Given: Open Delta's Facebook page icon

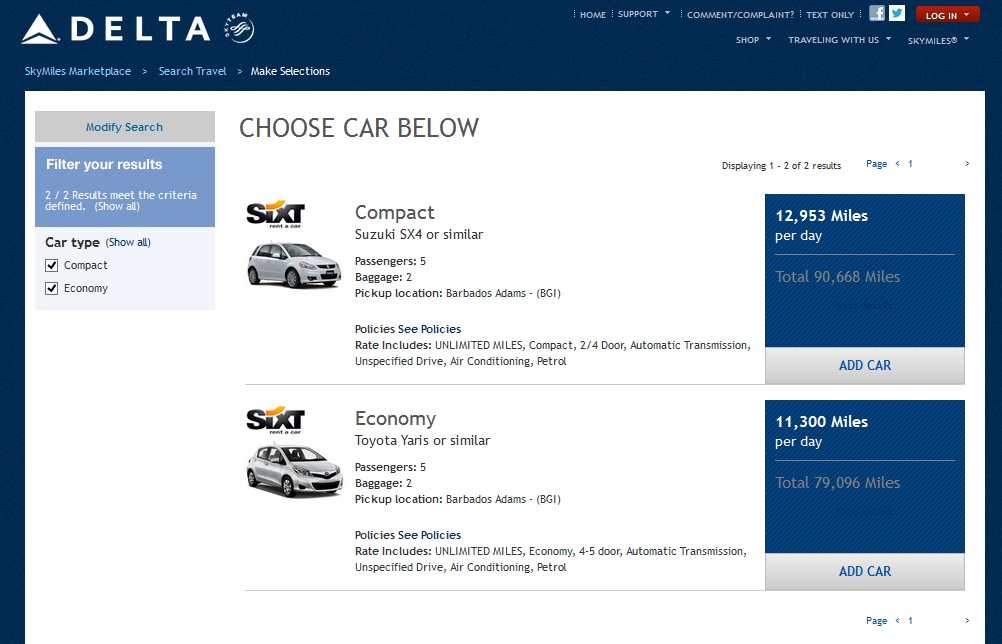Looking at the screenshot, I should [x=877, y=14].
